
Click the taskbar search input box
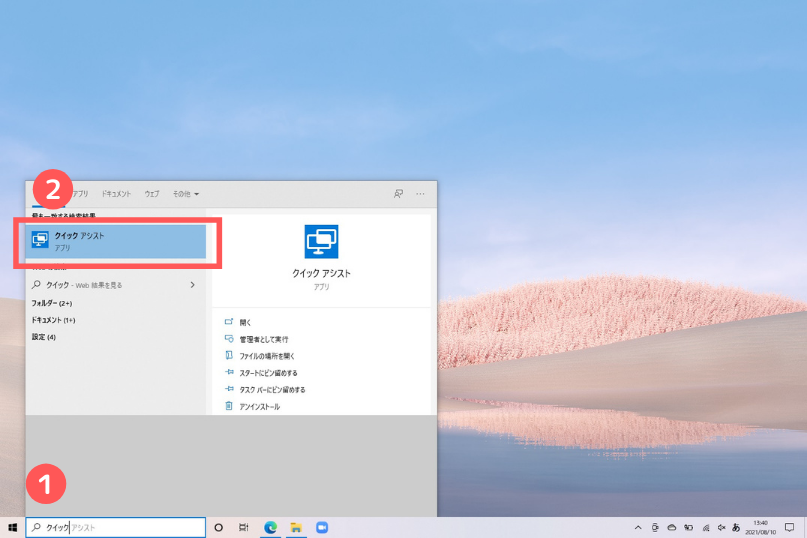[116, 527]
